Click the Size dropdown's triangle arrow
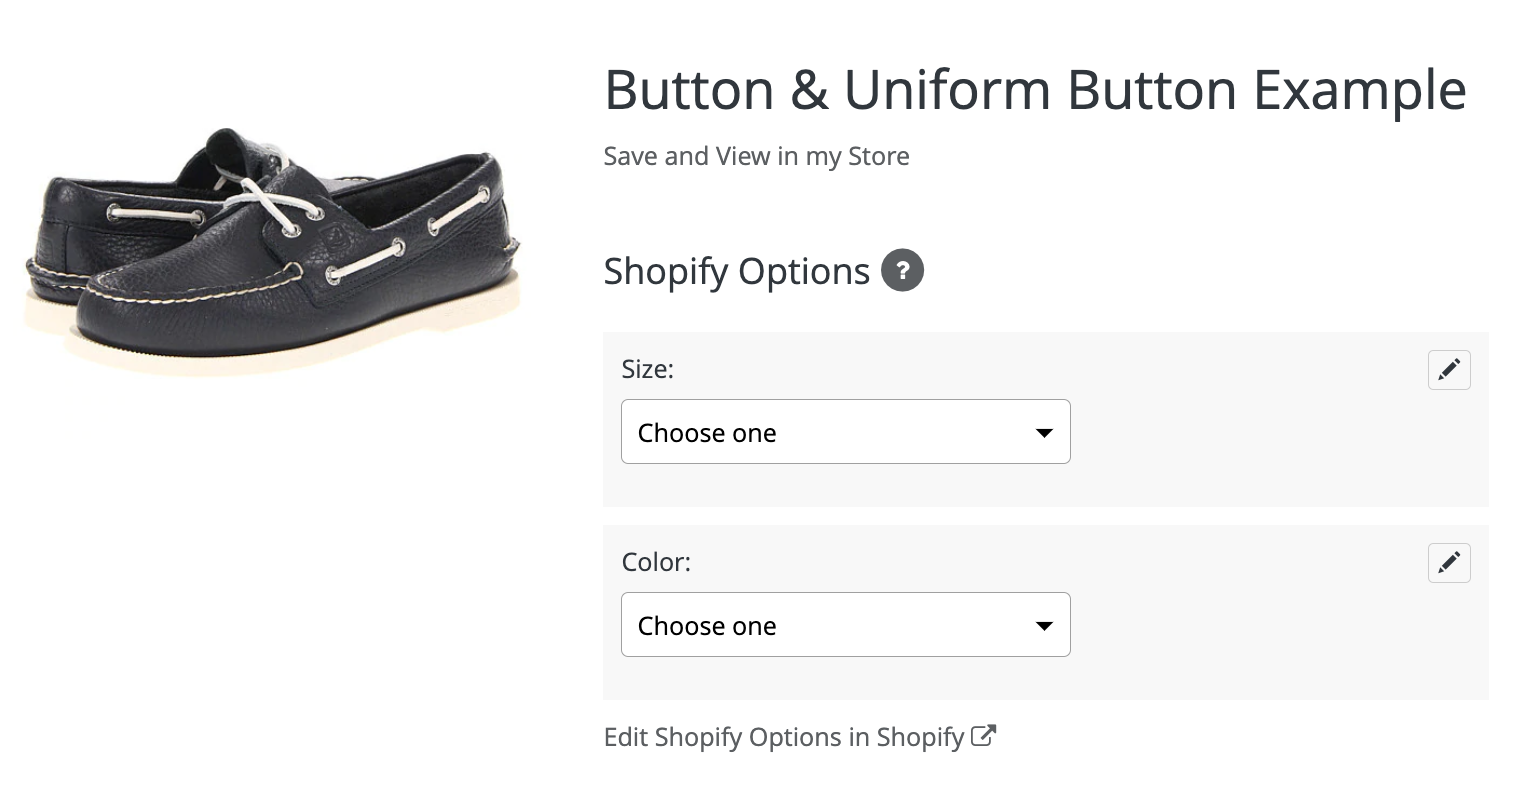Image resolution: width=1516 pixels, height=792 pixels. point(1044,433)
